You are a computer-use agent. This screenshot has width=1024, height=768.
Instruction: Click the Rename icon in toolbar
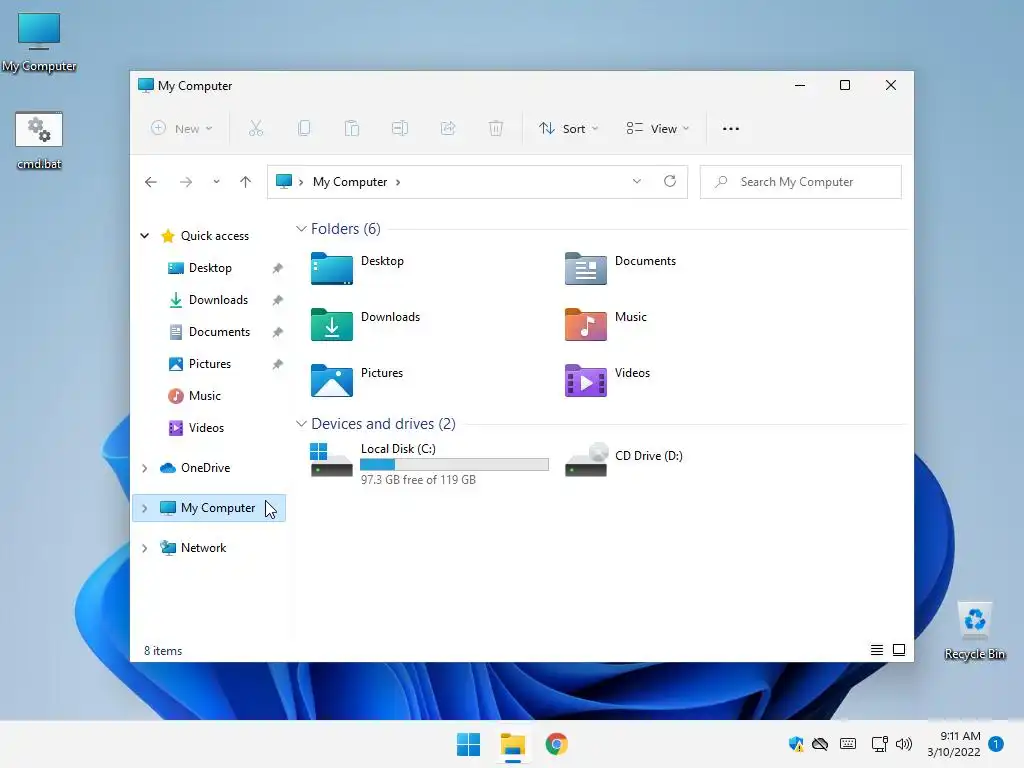[x=400, y=129]
